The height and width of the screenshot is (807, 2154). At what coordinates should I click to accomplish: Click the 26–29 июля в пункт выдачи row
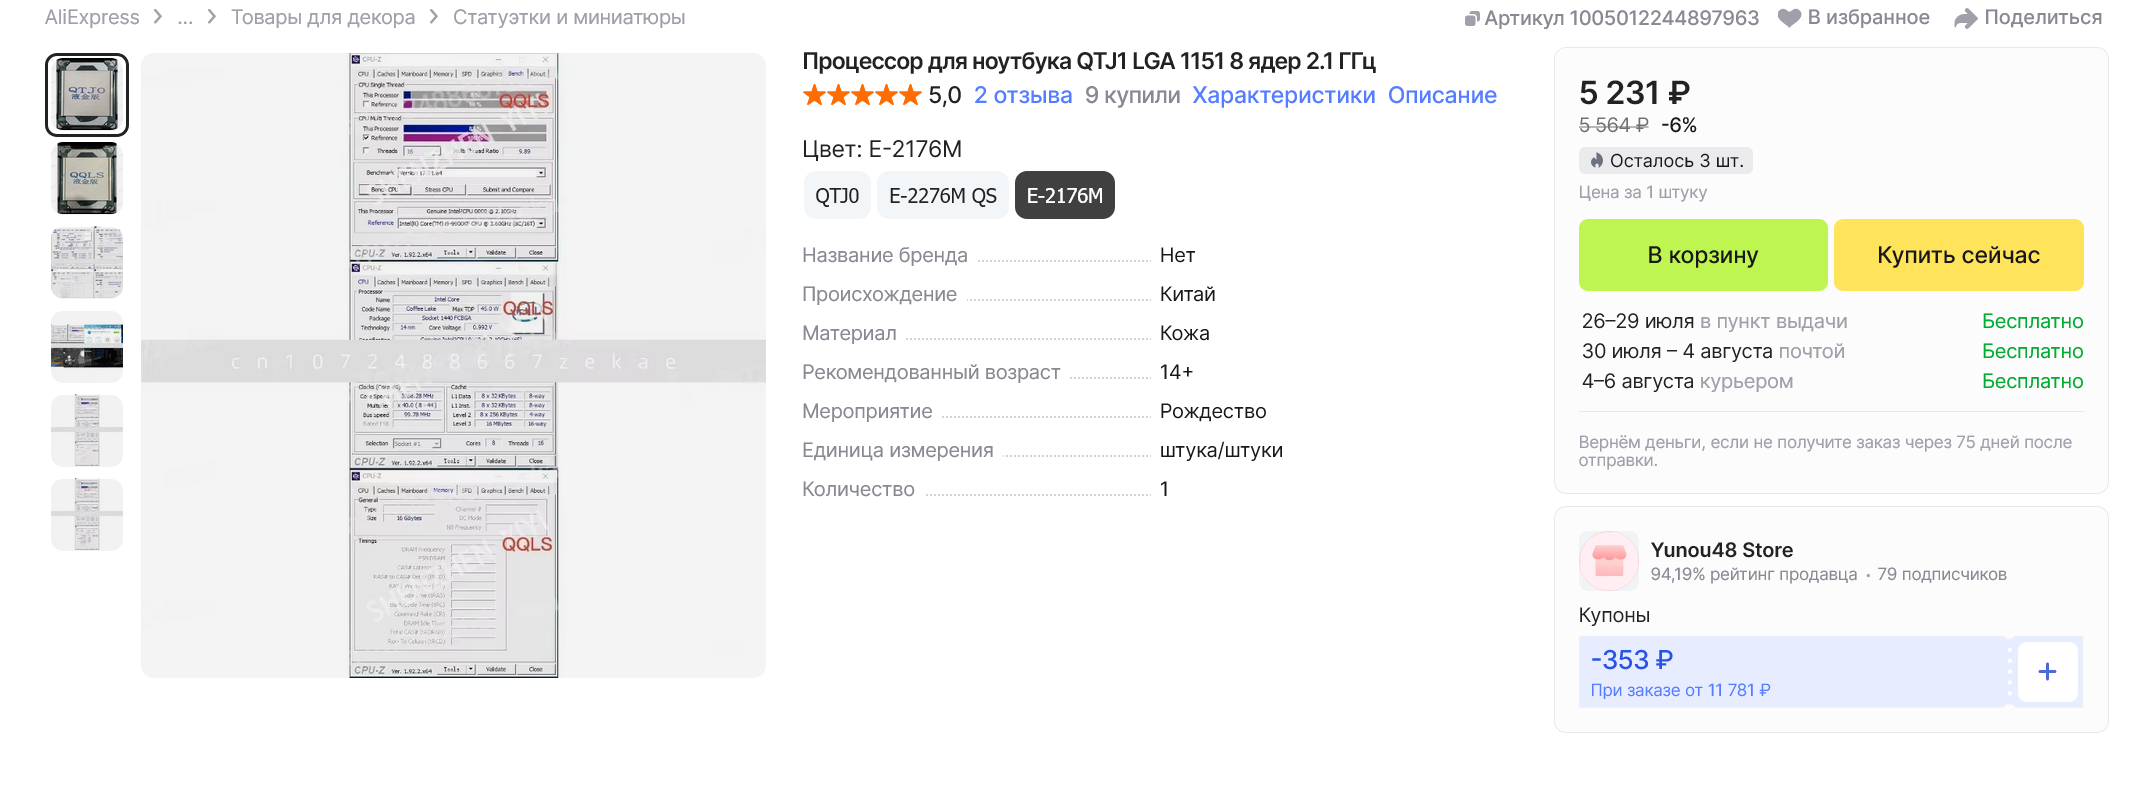pos(1832,321)
